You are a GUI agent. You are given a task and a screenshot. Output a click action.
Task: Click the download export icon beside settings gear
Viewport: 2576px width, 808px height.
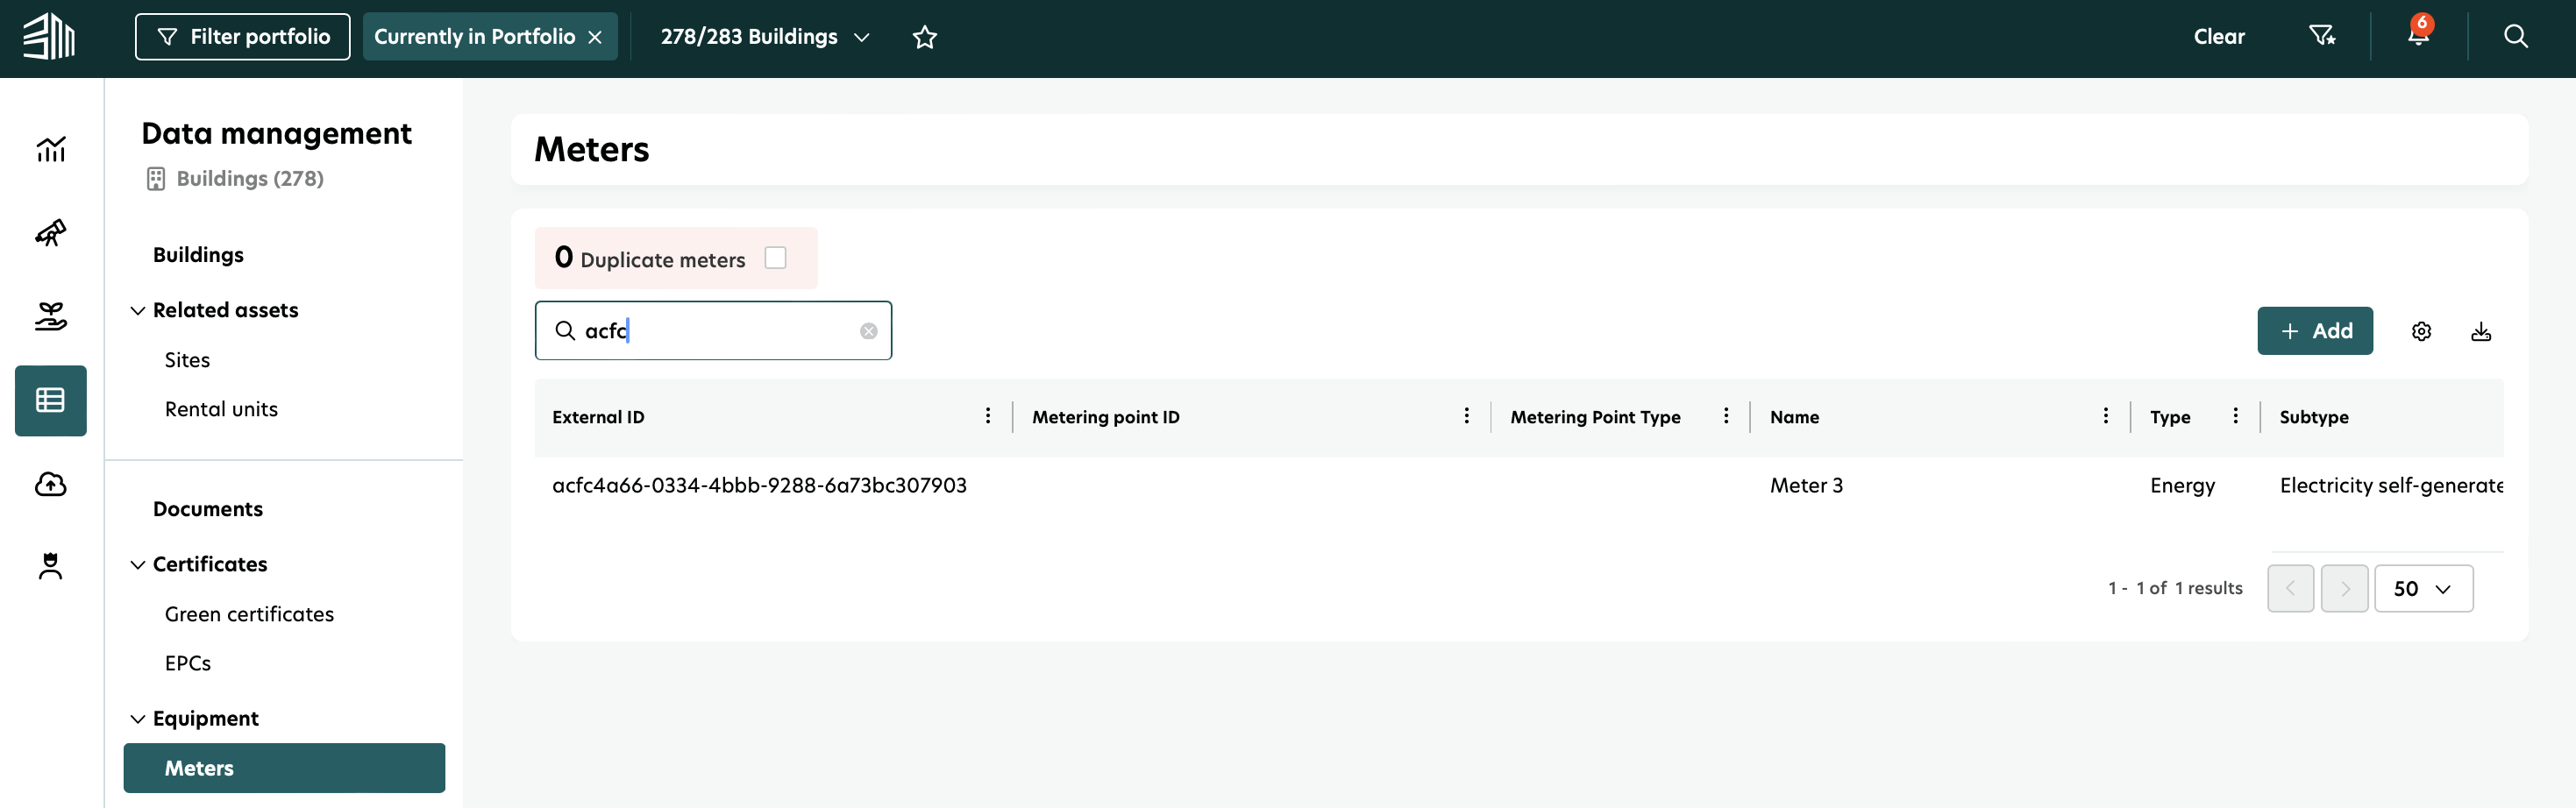(x=2482, y=331)
